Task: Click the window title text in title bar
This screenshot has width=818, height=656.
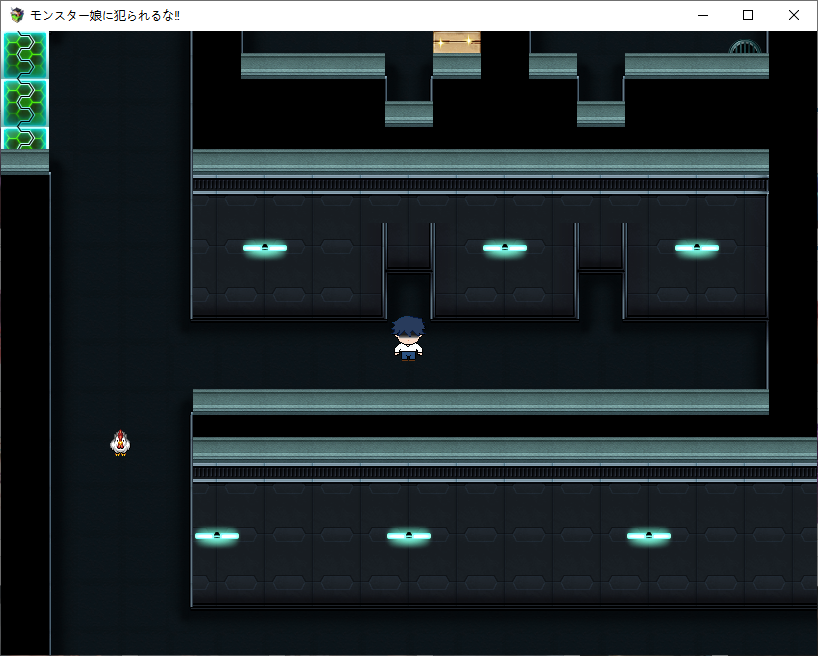Action: point(106,15)
